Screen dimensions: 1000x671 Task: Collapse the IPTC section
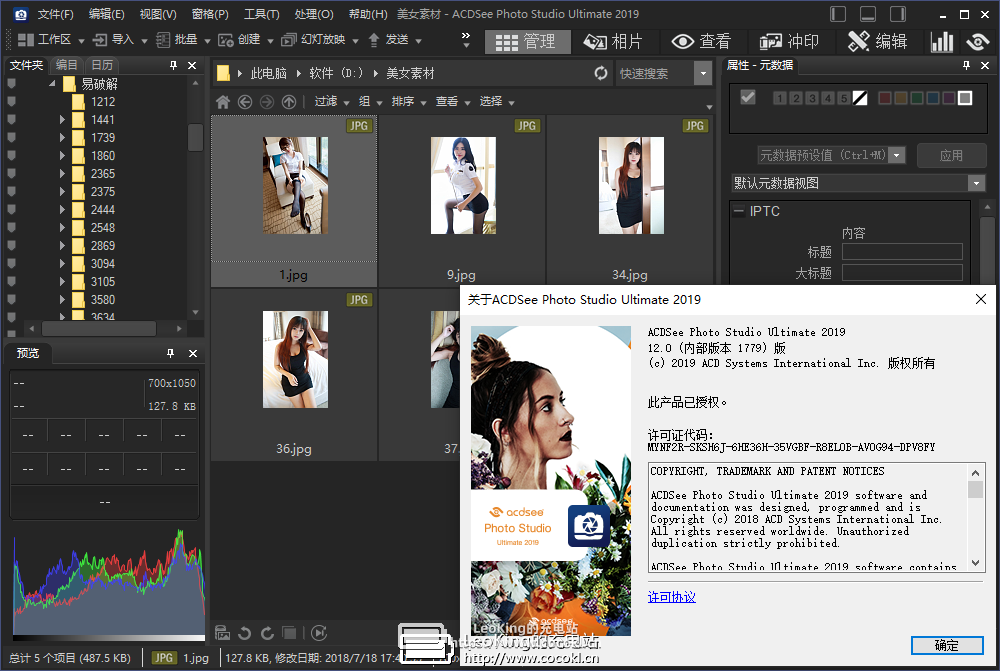(x=739, y=210)
